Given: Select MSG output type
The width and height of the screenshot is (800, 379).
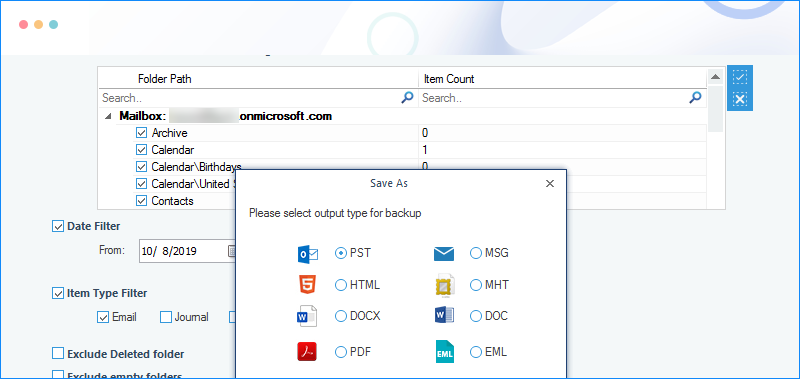Looking at the screenshot, I should [x=476, y=253].
